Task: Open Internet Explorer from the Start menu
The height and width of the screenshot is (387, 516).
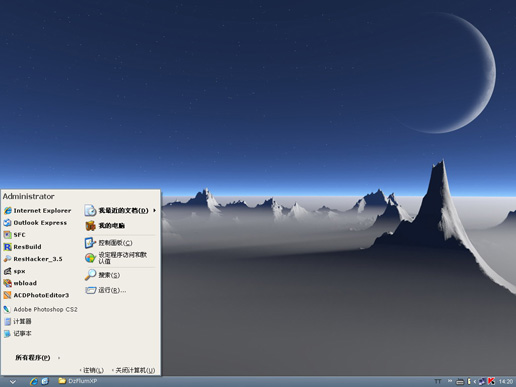Action: (x=37, y=211)
